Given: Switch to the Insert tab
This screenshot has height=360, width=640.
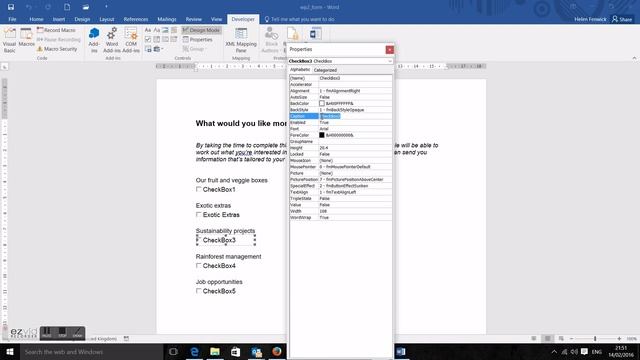Looking at the screenshot, I should coord(59,19).
